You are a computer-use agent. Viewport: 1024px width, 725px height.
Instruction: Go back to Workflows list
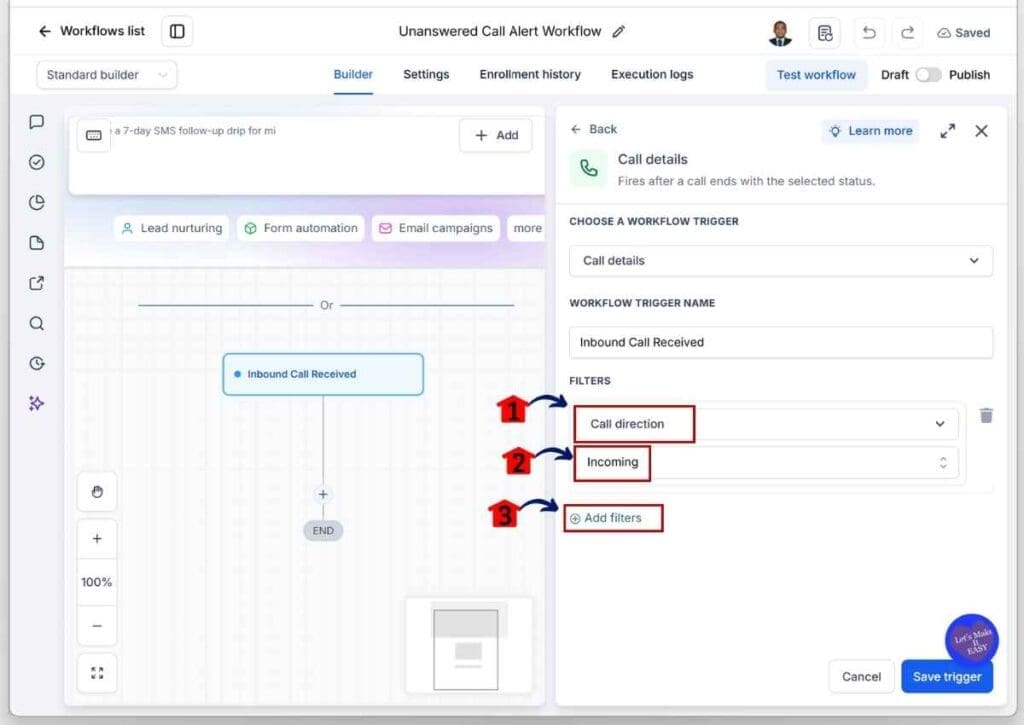coord(91,31)
